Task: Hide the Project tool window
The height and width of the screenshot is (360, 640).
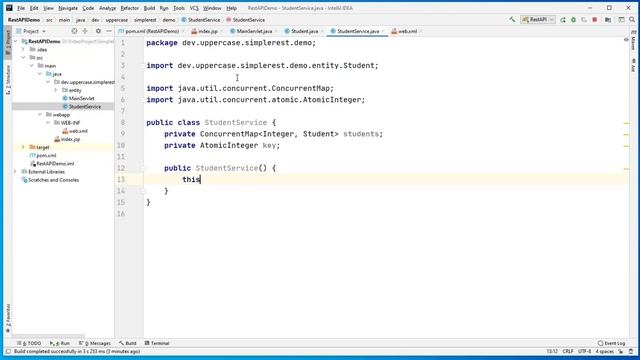Action: pos(109,31)
